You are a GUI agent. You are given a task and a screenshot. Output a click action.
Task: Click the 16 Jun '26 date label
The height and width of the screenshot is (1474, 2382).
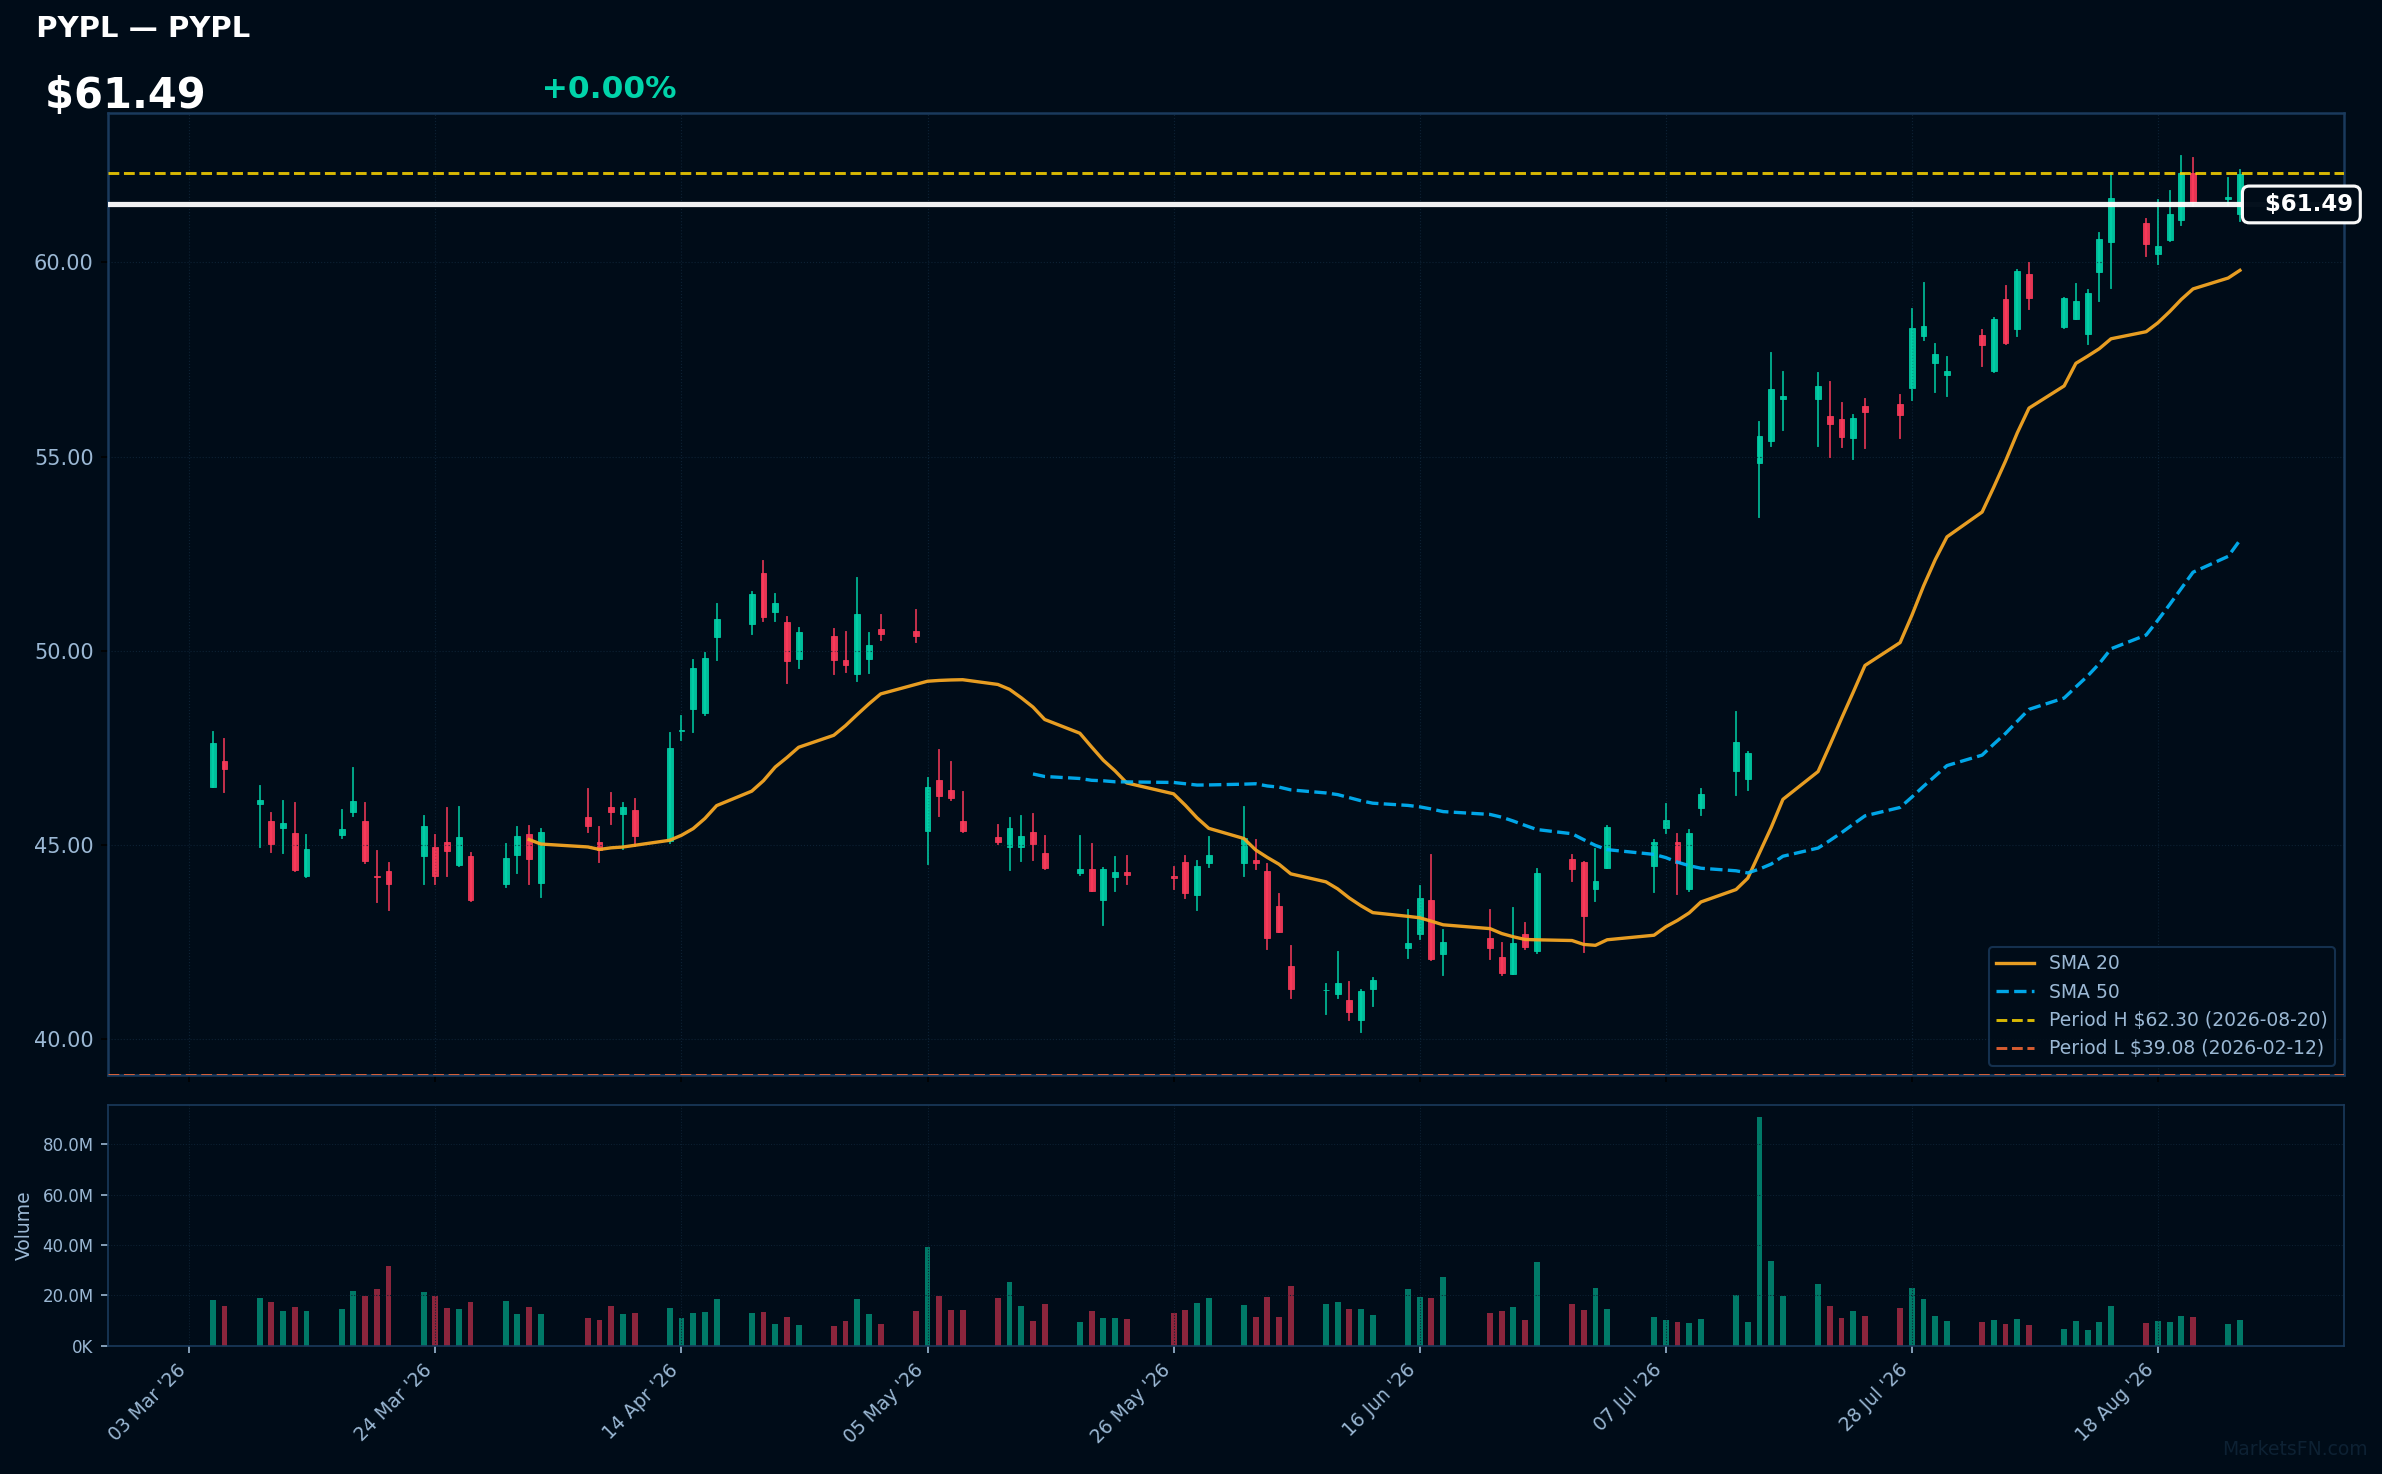click(x=1378, y=1400)
